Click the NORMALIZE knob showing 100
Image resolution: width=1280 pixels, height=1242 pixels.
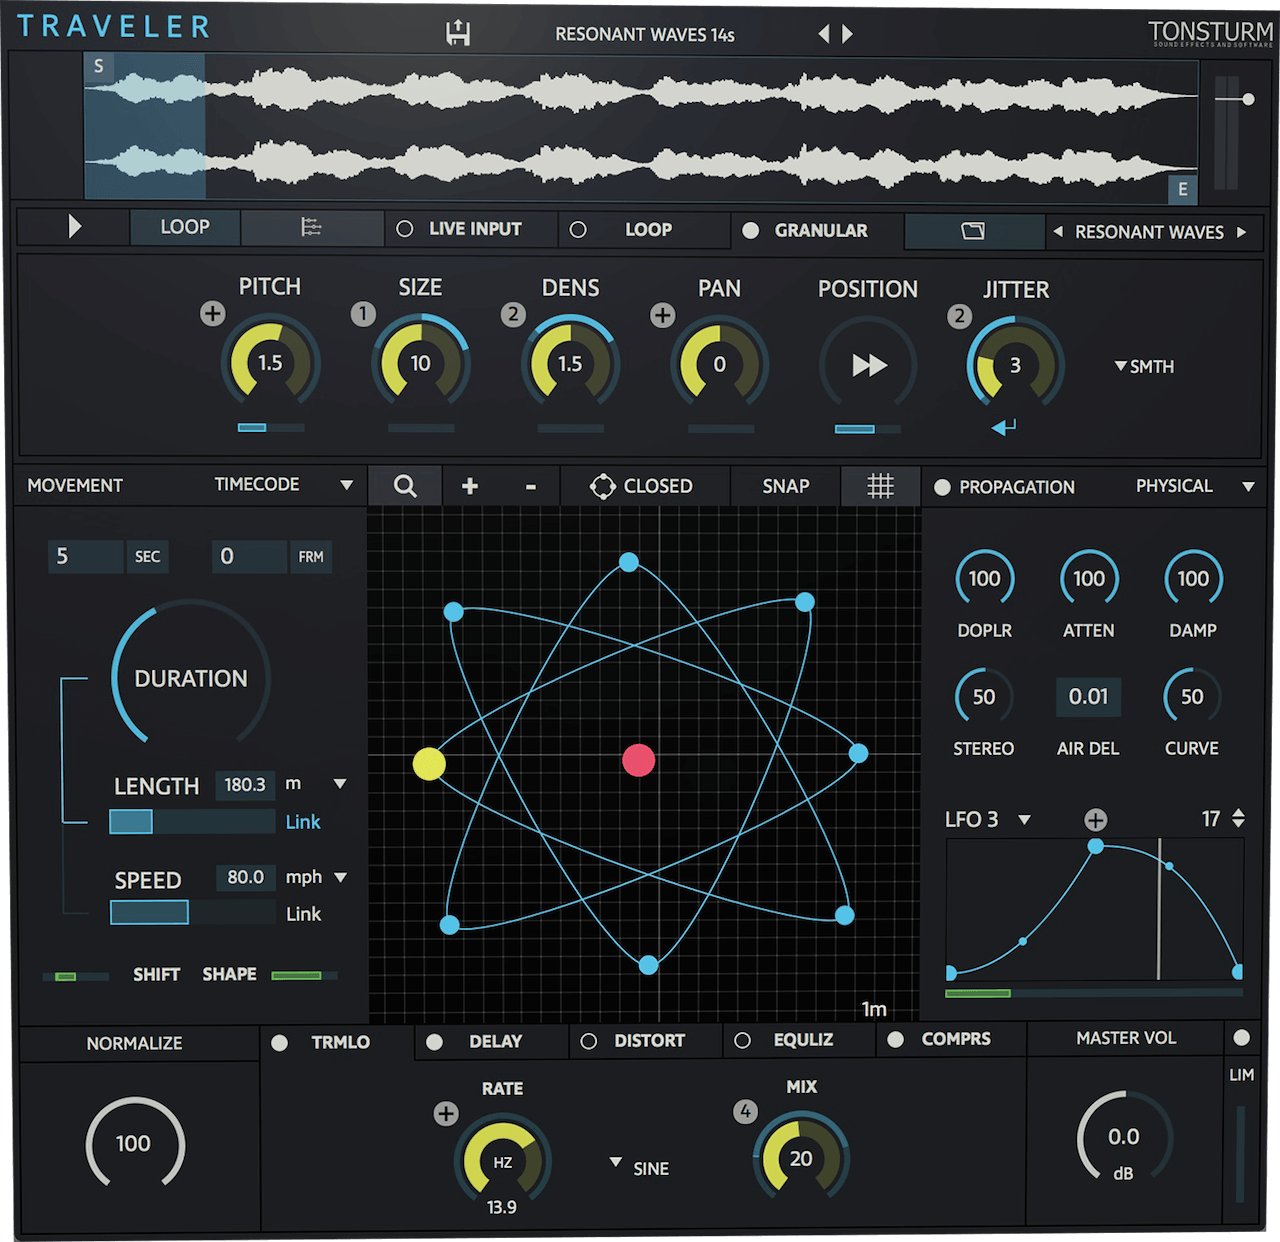[134, 1143]
